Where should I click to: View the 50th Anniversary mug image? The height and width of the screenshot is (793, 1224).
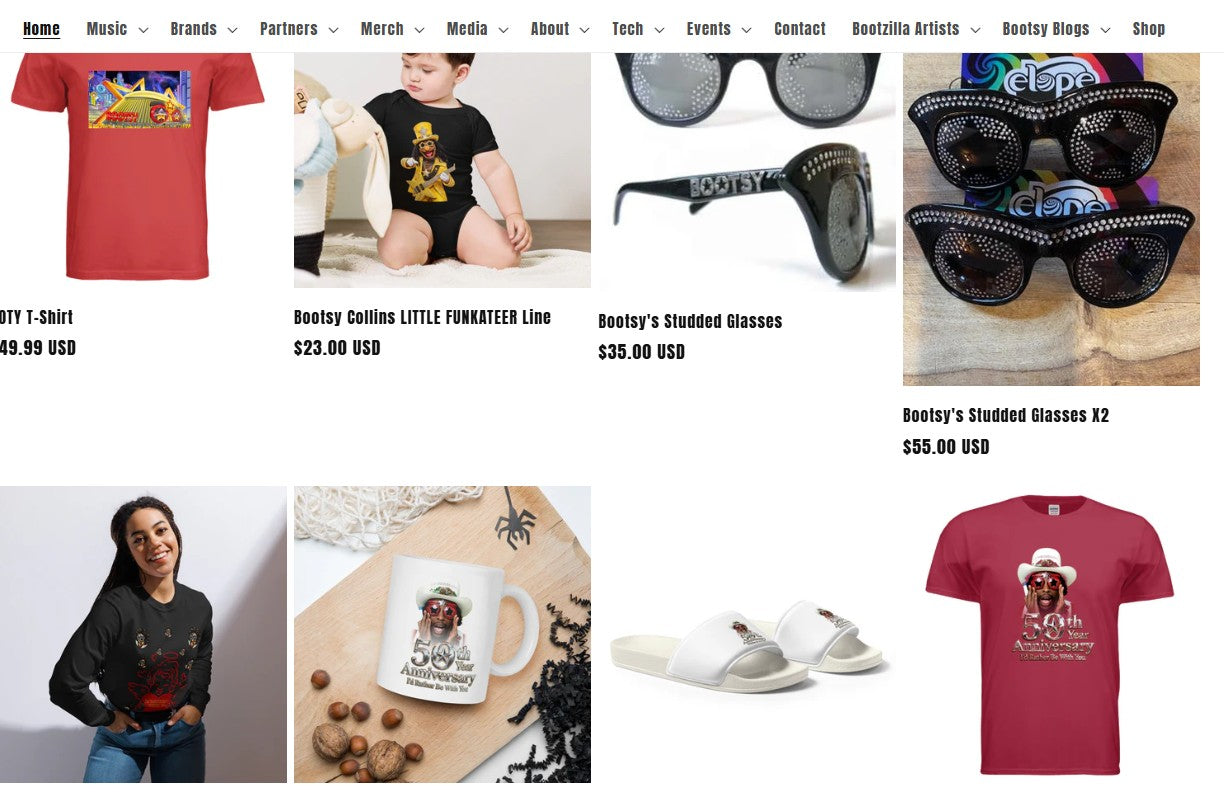click(x=442, y=634)
